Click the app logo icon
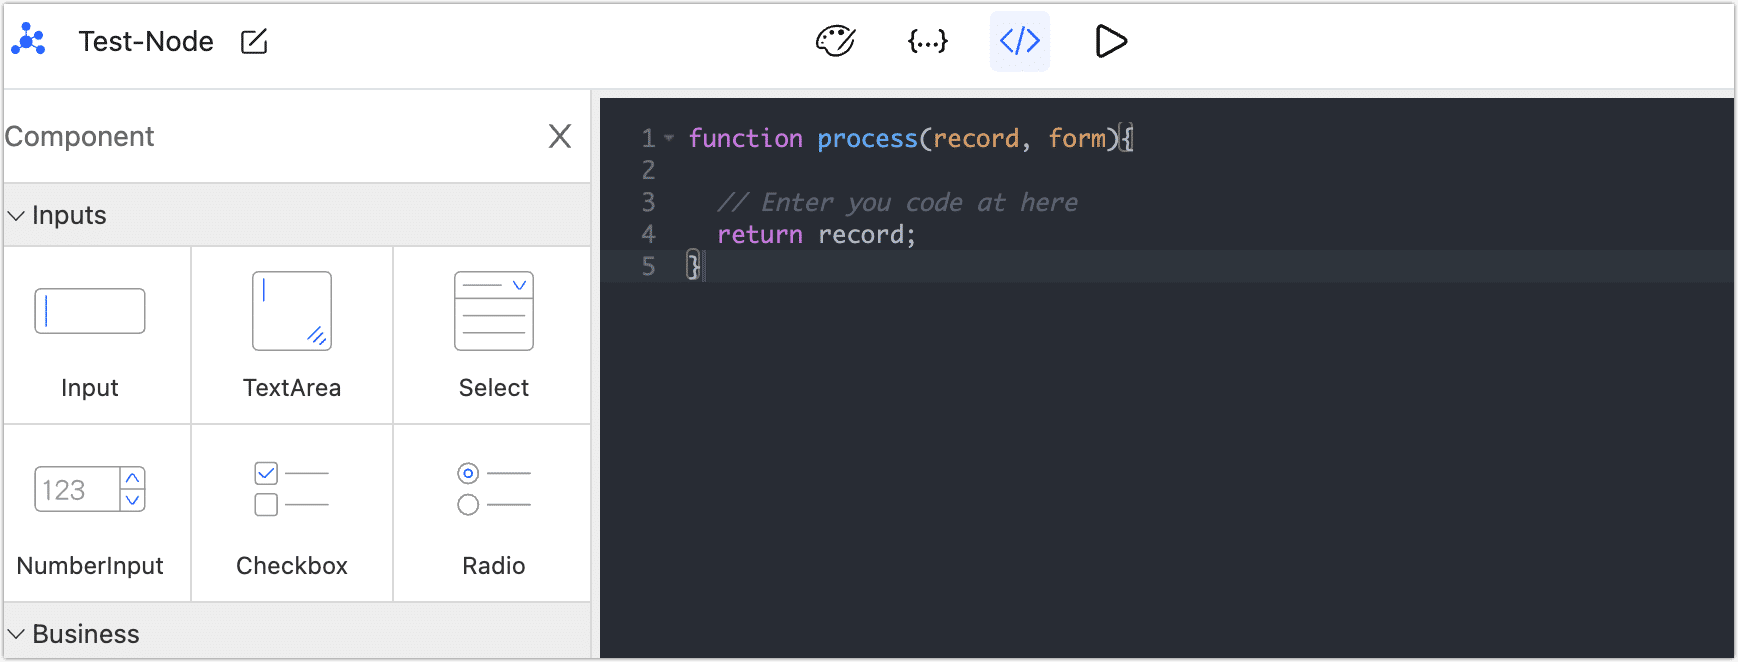 28,40
